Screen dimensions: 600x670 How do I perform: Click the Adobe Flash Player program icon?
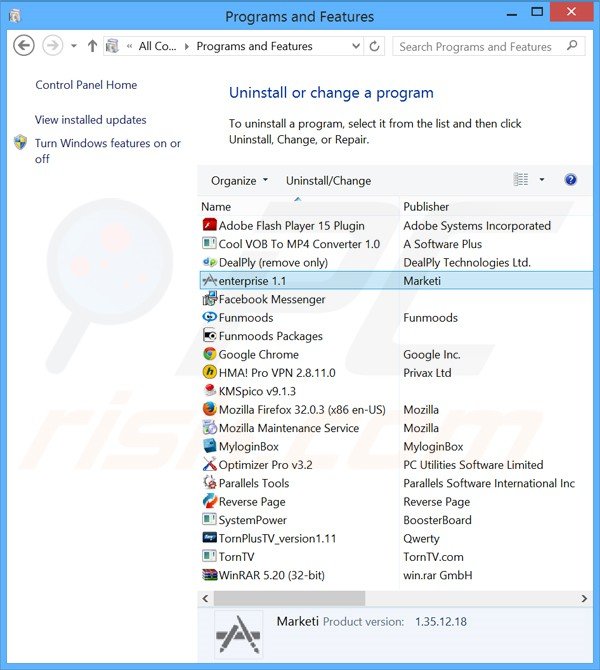click(x=209, y=225)
